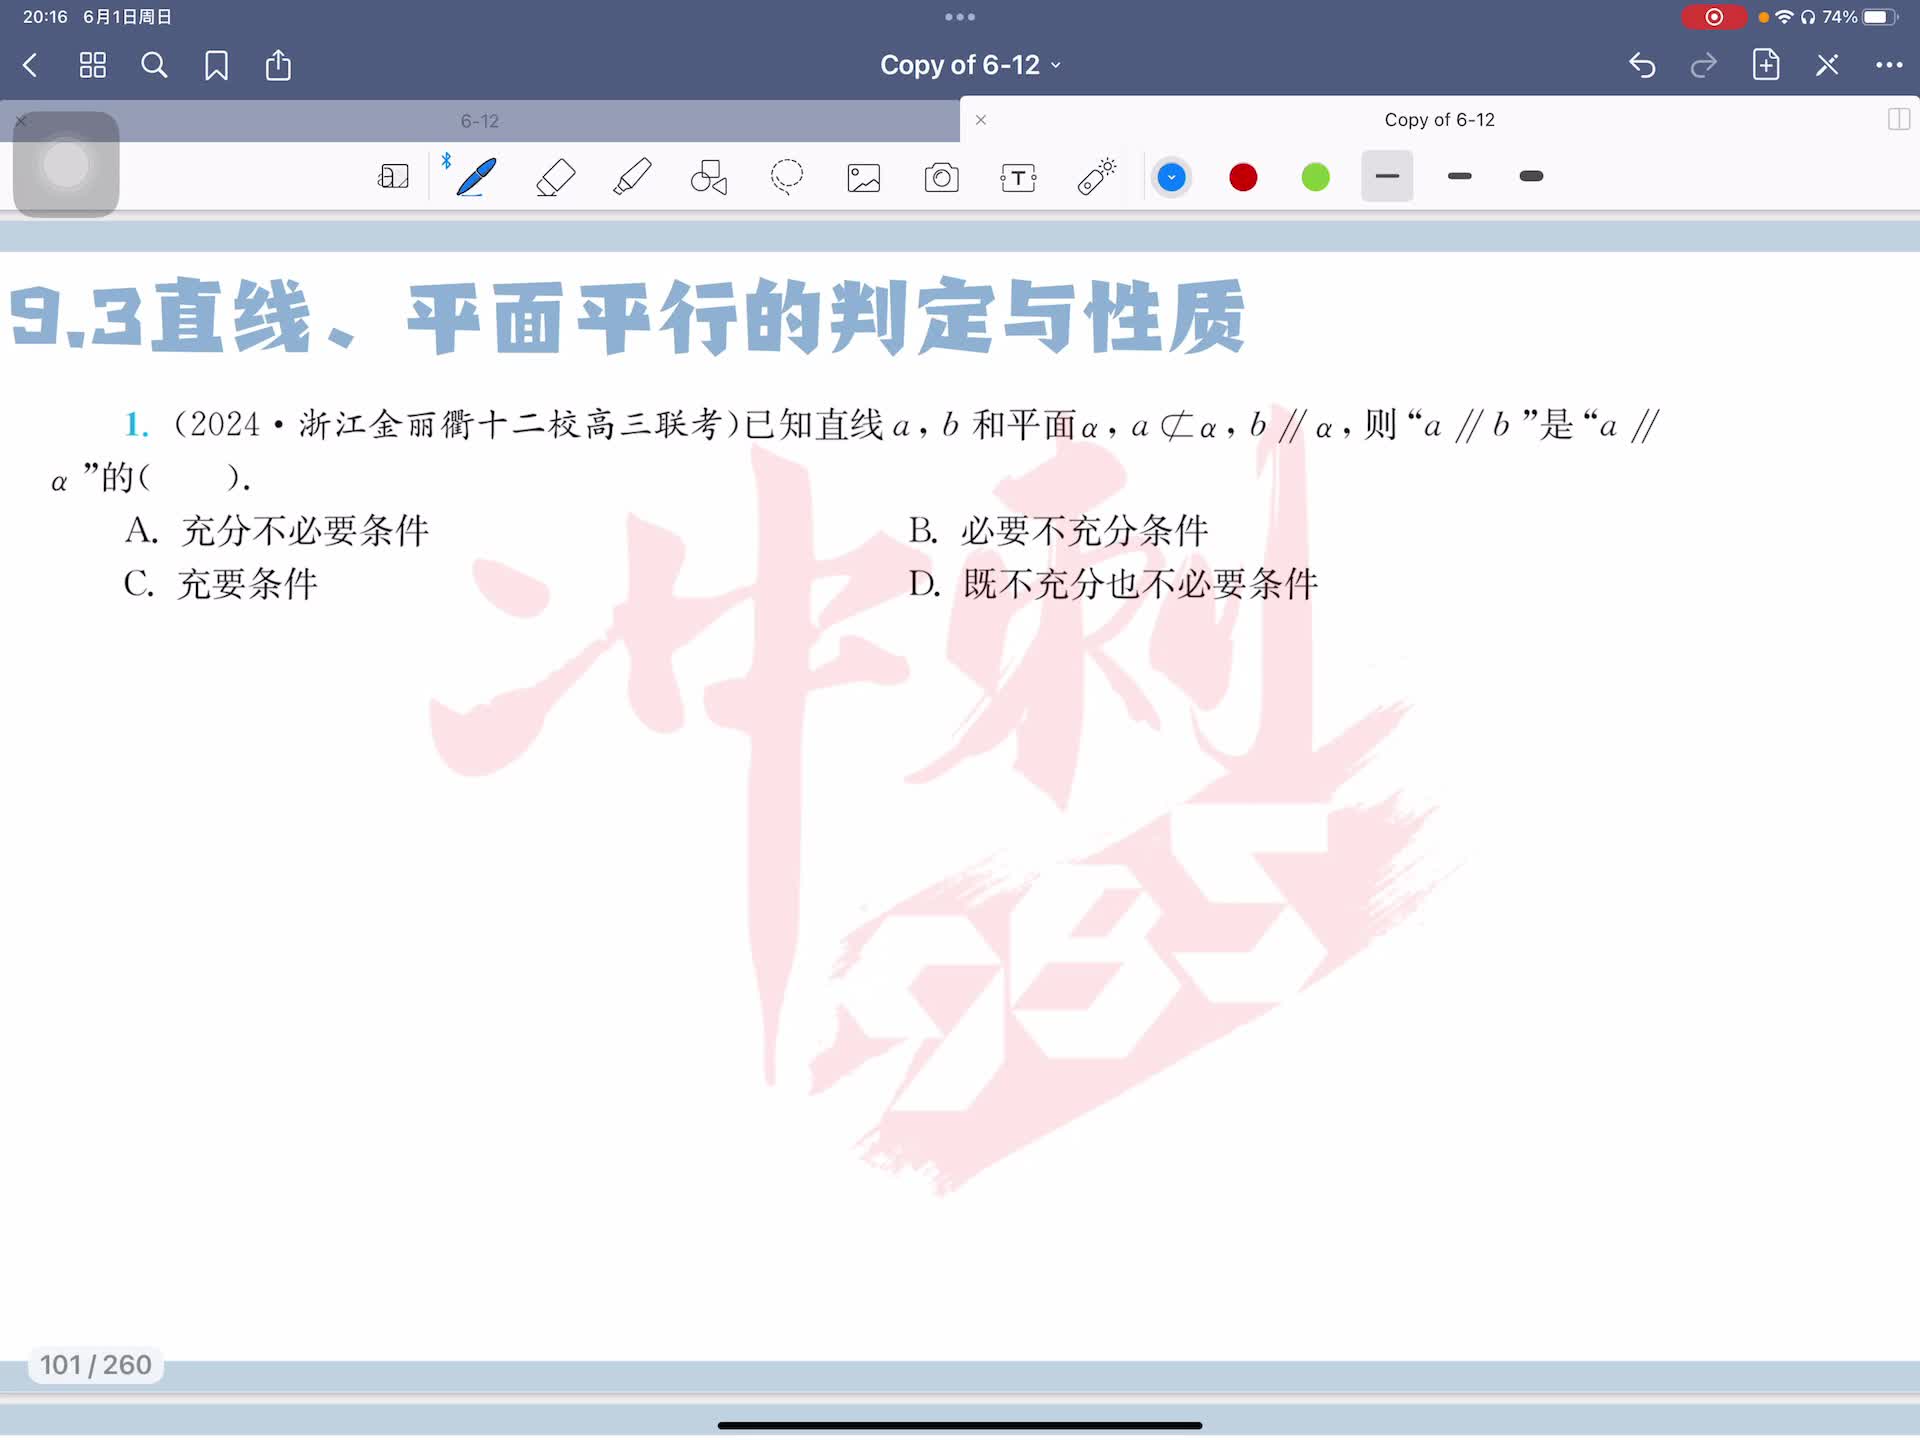Image resolution: width=1920 pixels, height=1440 pixels.
Task: Open the three-dot more options menu
Action: pyautogui.click(x=1888, y=66)
